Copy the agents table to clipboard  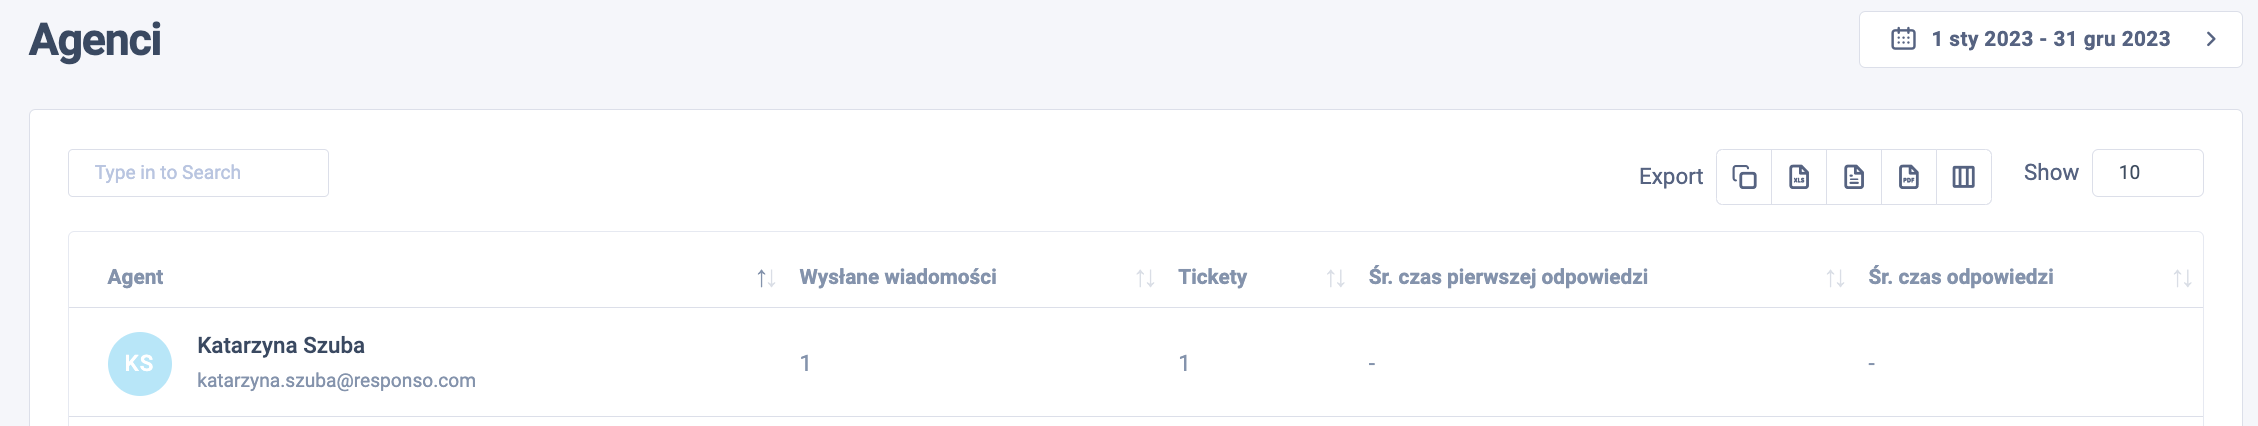pos(1744,177)
